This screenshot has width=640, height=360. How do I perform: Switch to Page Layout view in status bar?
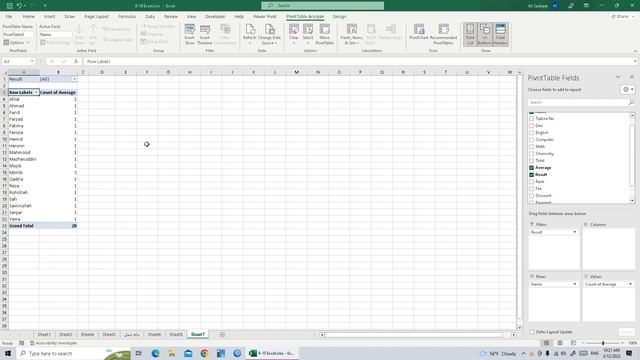coord(560,343)
